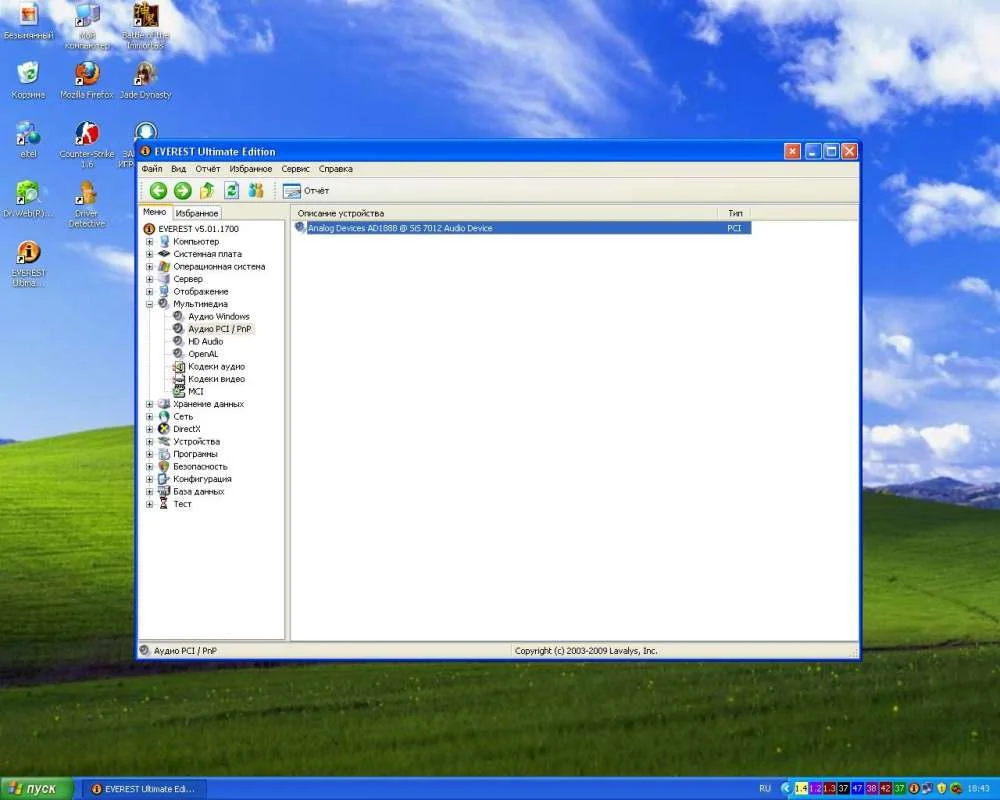Image resolution: width=1000 pixels, height=800 pixels.
Task: Open the Справка menu
Action: click(335, 169)
